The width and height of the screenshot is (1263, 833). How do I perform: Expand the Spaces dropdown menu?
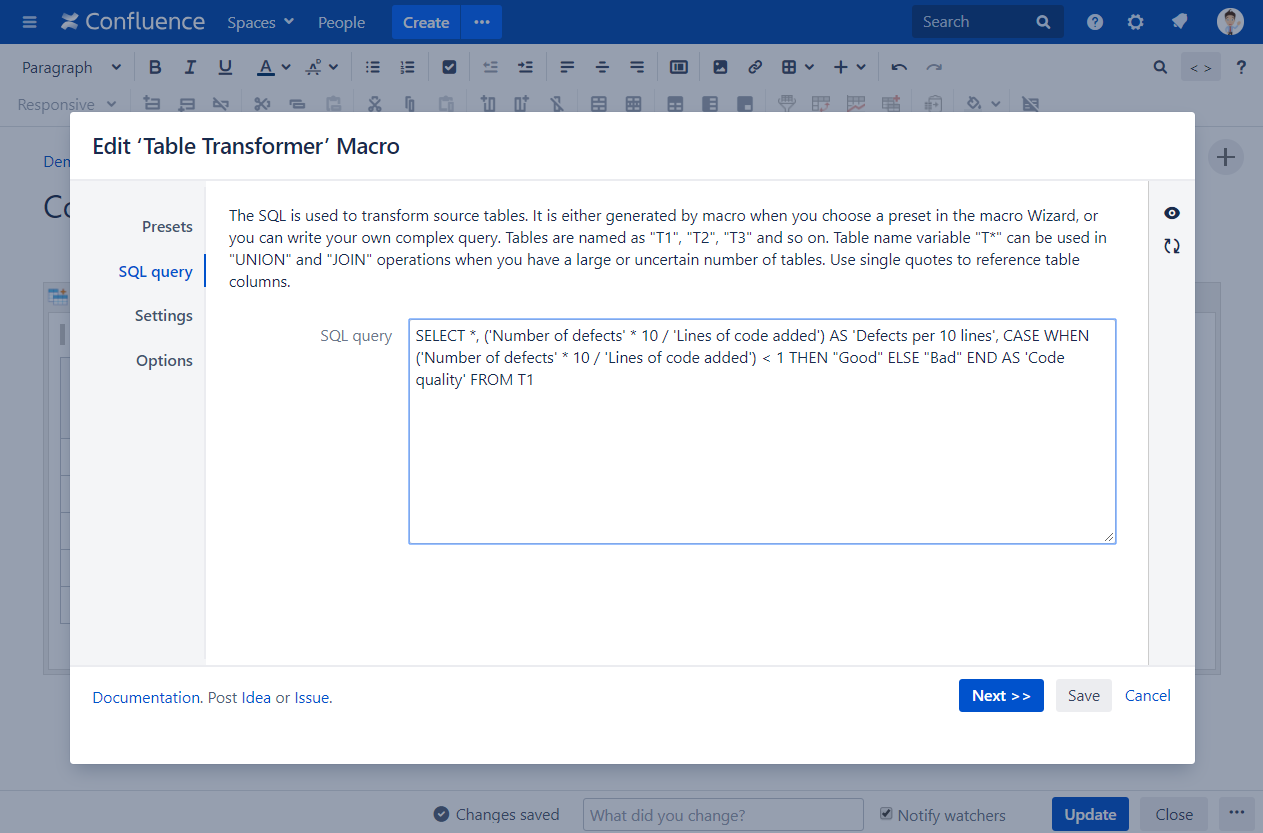(x=260, y=21)
